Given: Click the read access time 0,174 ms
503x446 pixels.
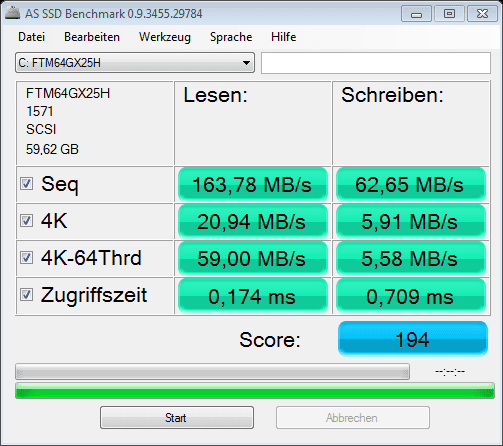Looking at the screenshot, I should tap(252, 296).
